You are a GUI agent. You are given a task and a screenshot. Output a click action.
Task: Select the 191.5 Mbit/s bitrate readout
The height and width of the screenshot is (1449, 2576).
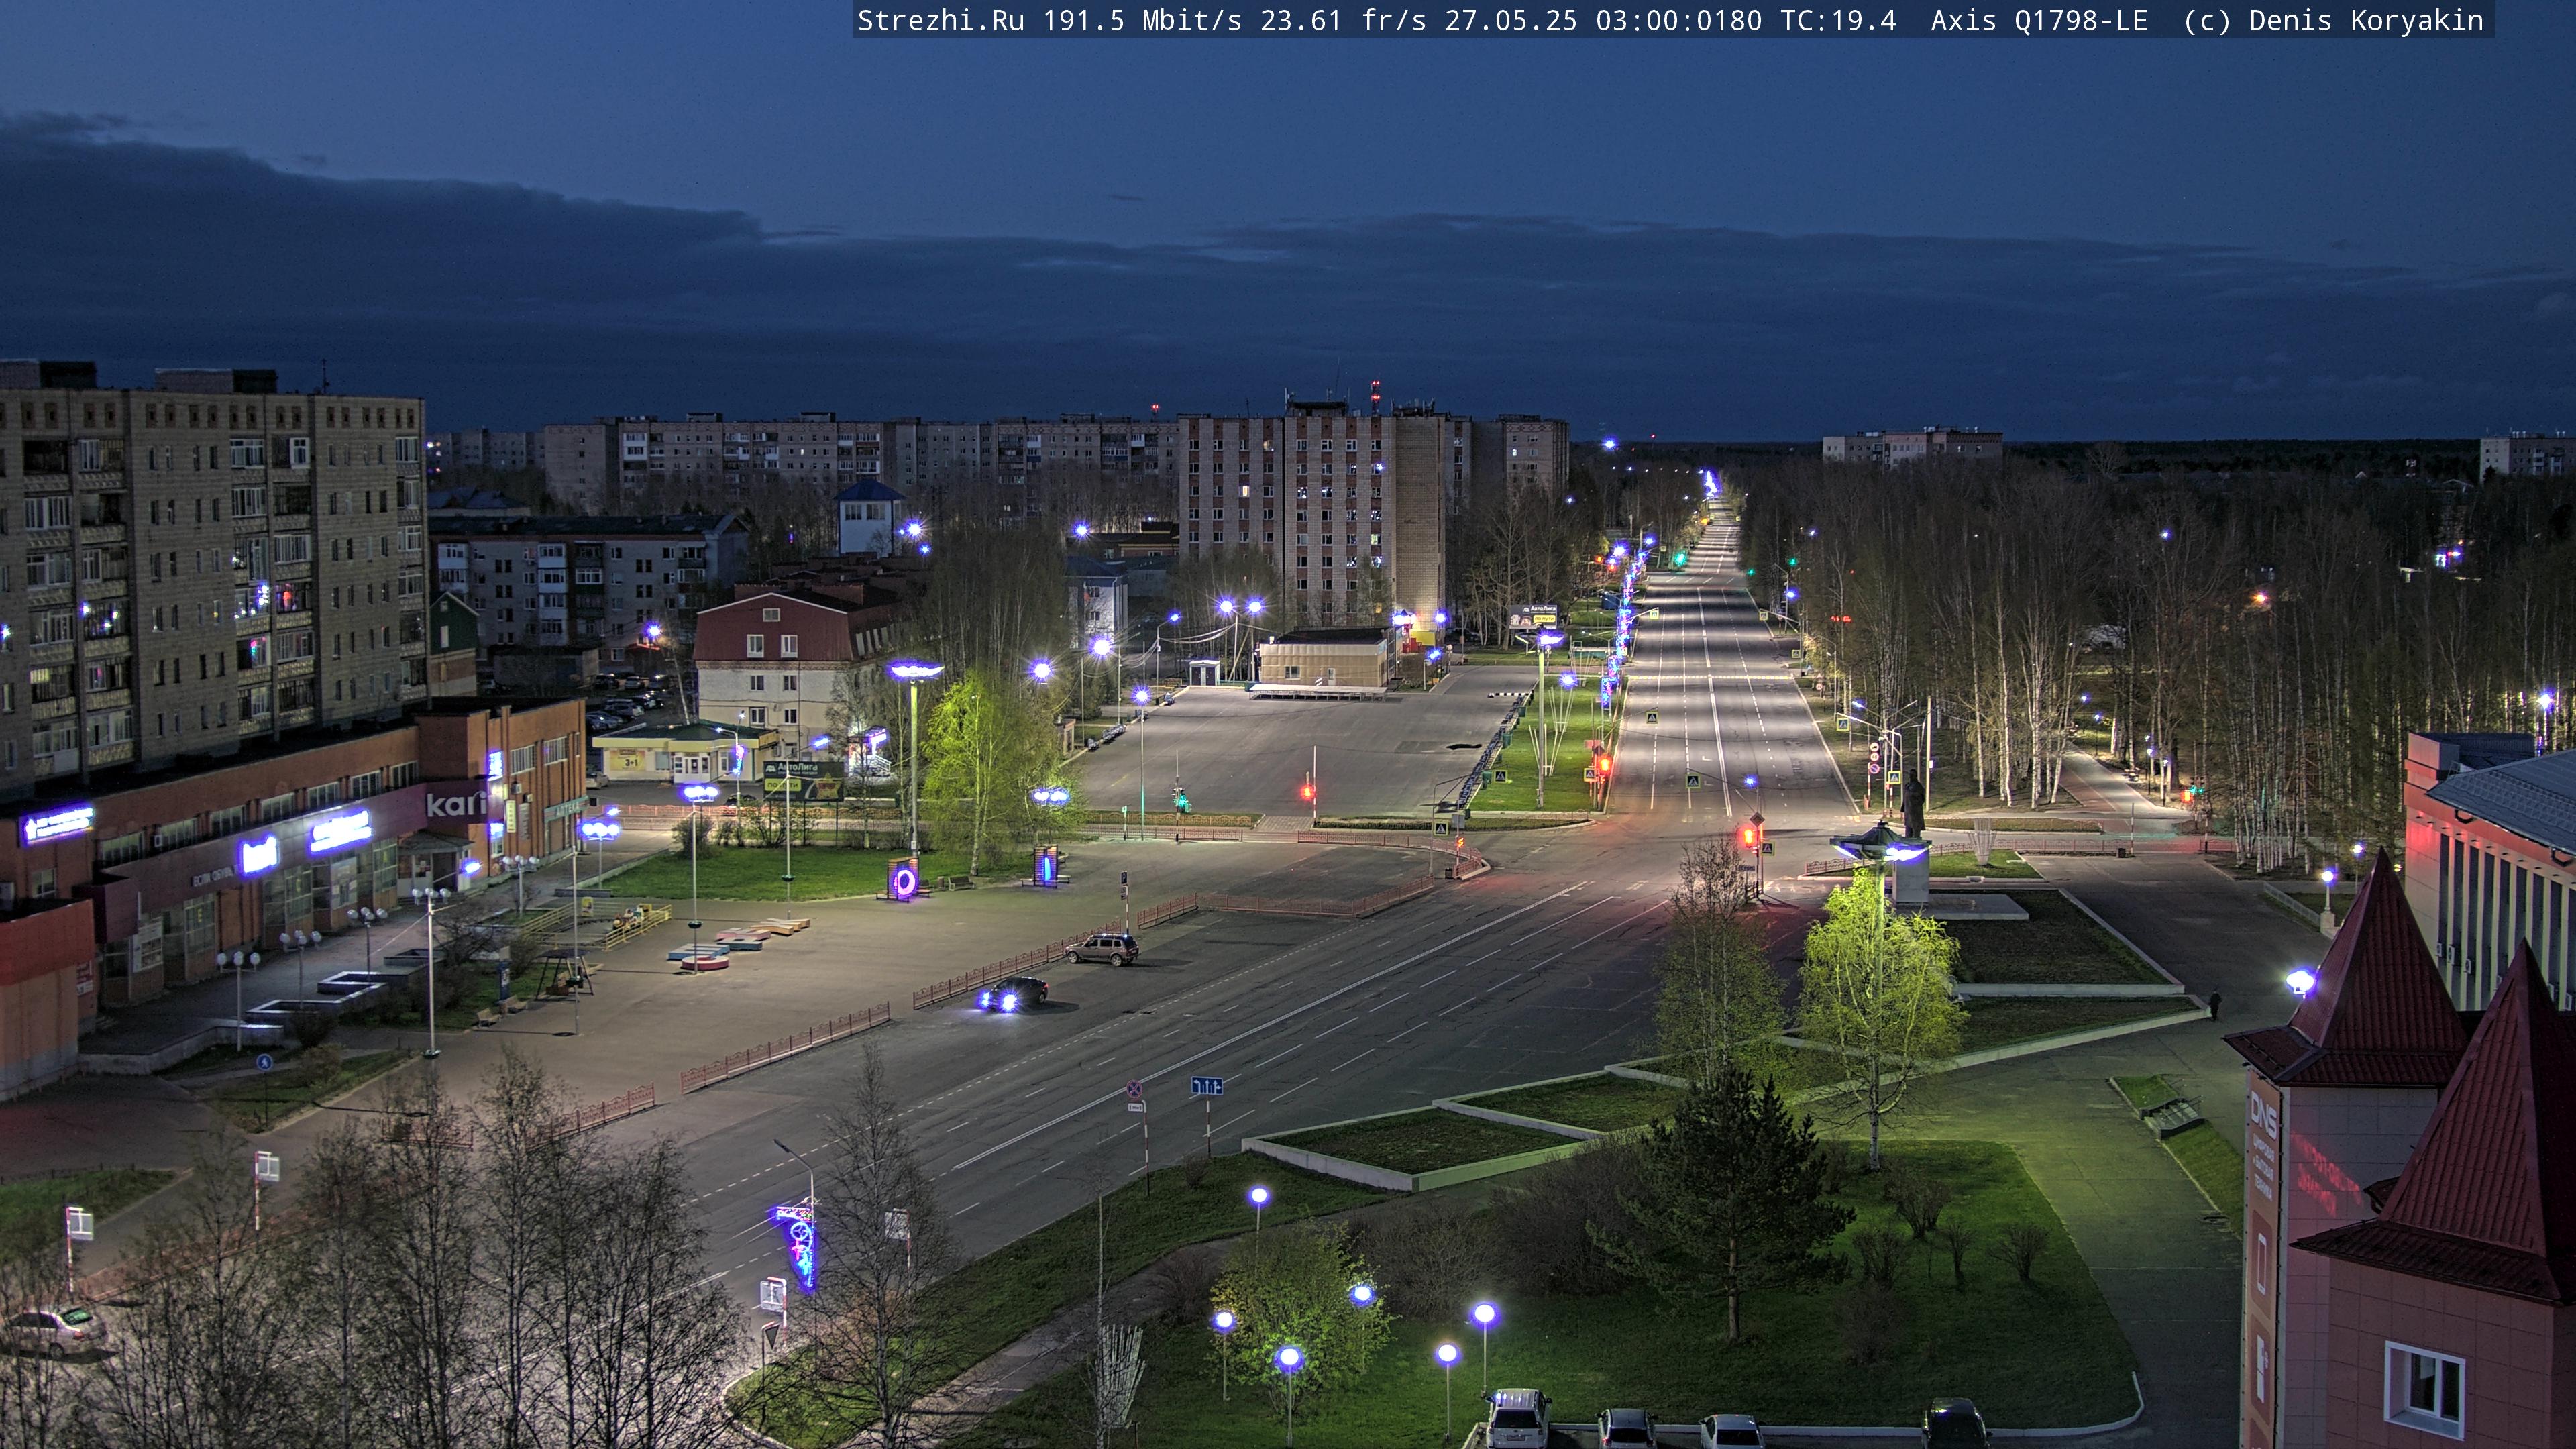[1142, 21]
